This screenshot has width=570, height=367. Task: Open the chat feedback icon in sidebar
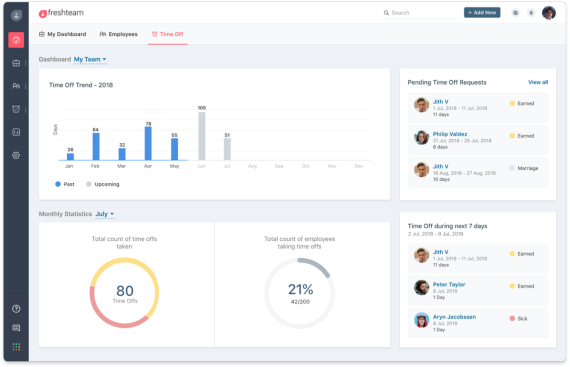tap(16, 328)
